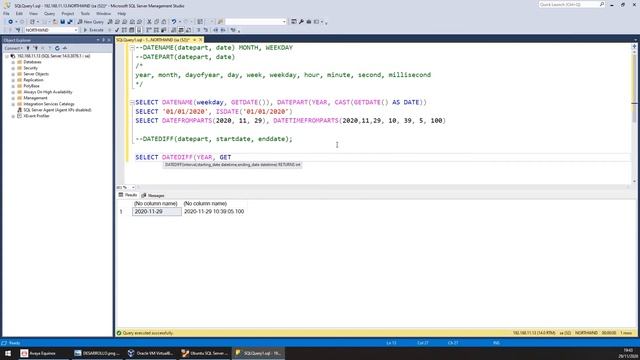Open the Help menu
The width and height of the screenshot is (640, 360).
point(122,13)
